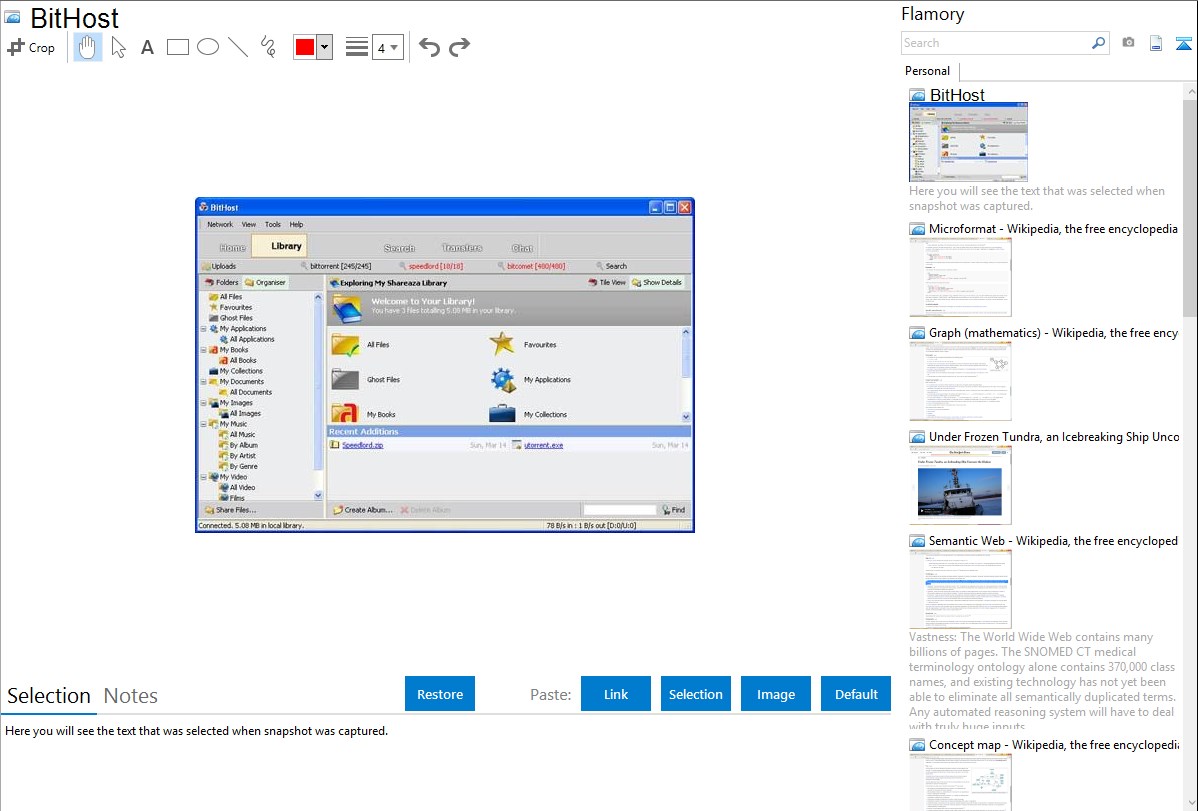Image resolution: width=1198 pixels, height=811 pixels.
Task: Click the Paste Link button
Action: pos(616,694)
